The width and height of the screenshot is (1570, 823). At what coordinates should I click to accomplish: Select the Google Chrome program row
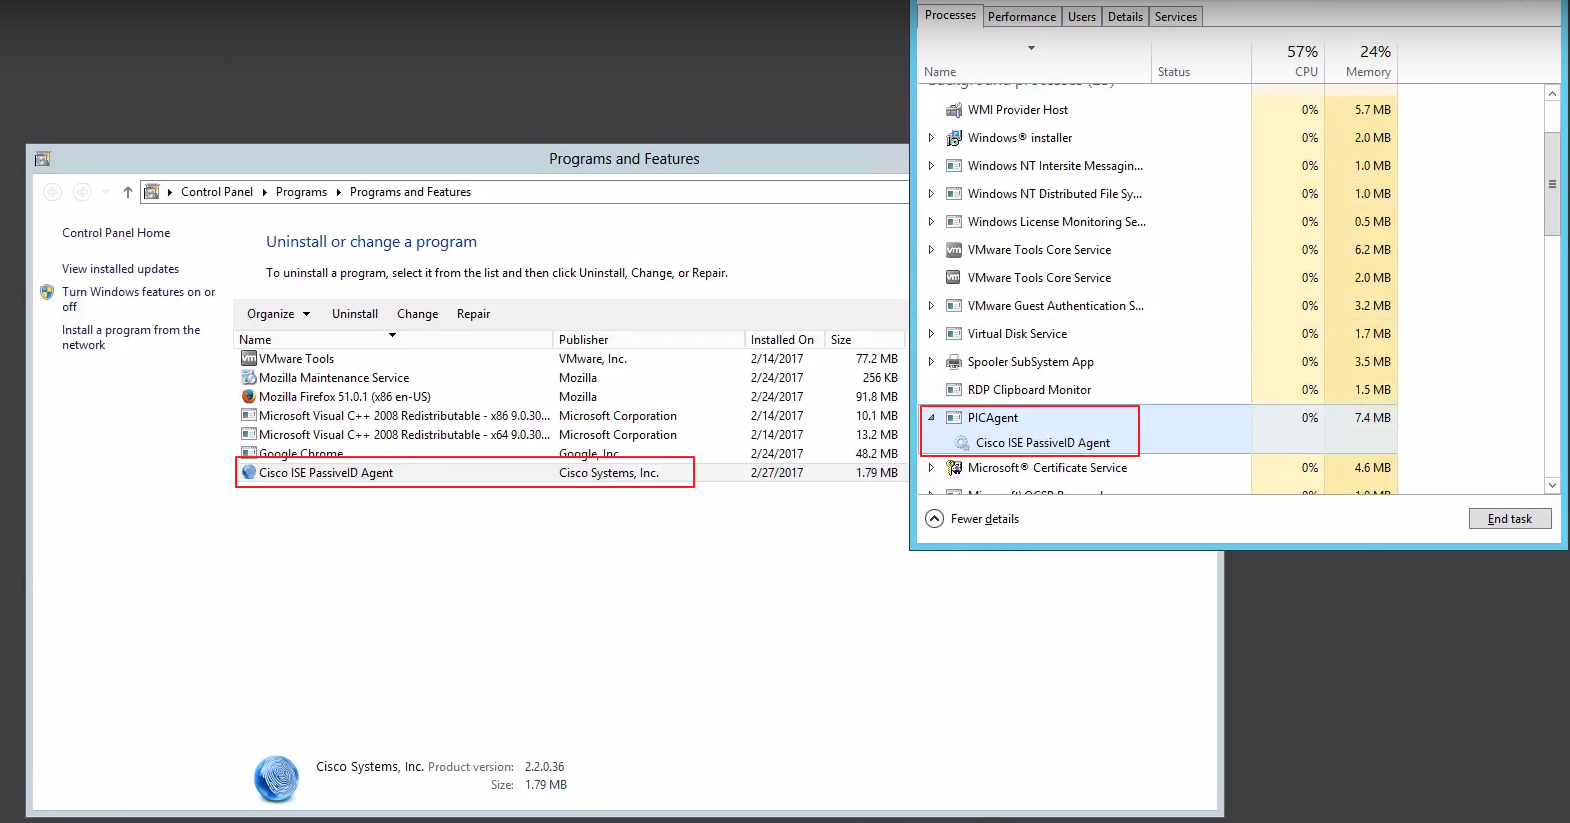pos(570,453)
